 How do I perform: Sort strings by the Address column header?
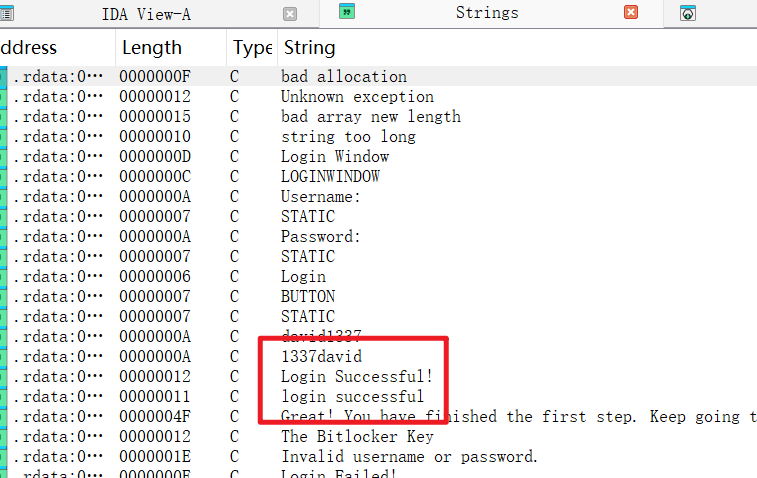pos(28,48)
